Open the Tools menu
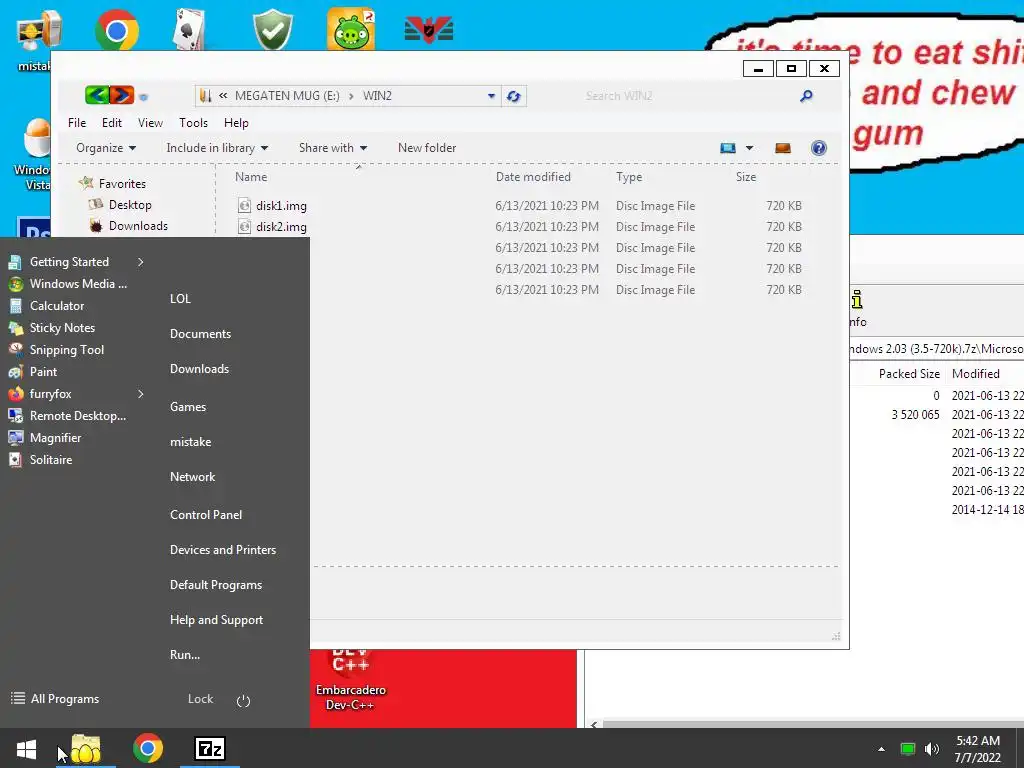 tap(193, 123)
